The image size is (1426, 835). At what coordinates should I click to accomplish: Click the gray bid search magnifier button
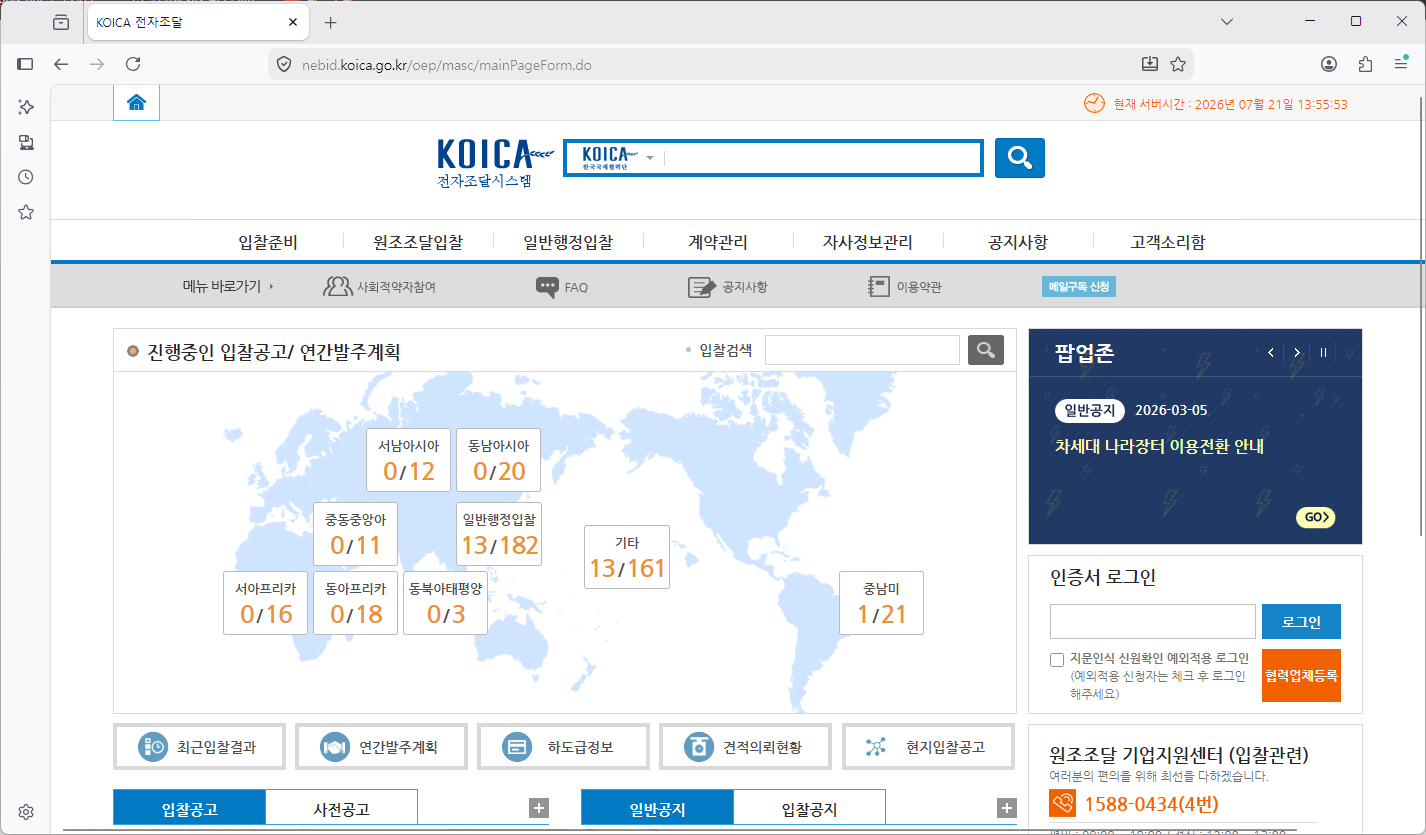(986, 350)
